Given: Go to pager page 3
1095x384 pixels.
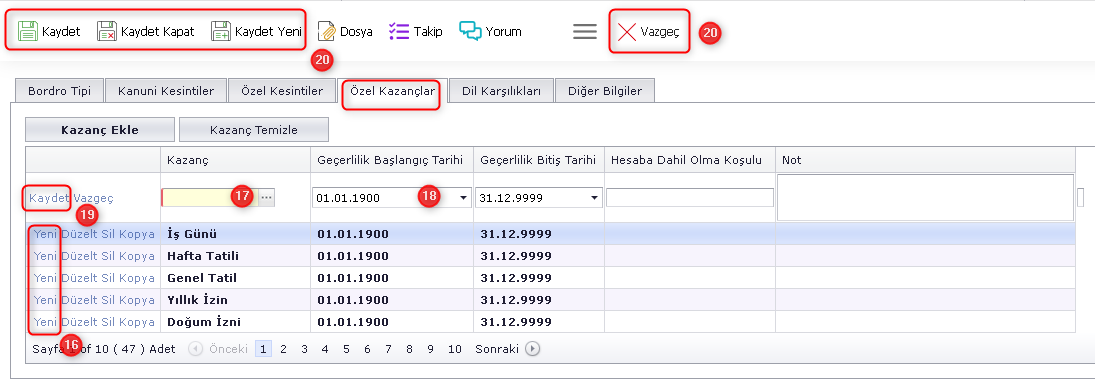Looking at the screenshot, I should point(304,348).
